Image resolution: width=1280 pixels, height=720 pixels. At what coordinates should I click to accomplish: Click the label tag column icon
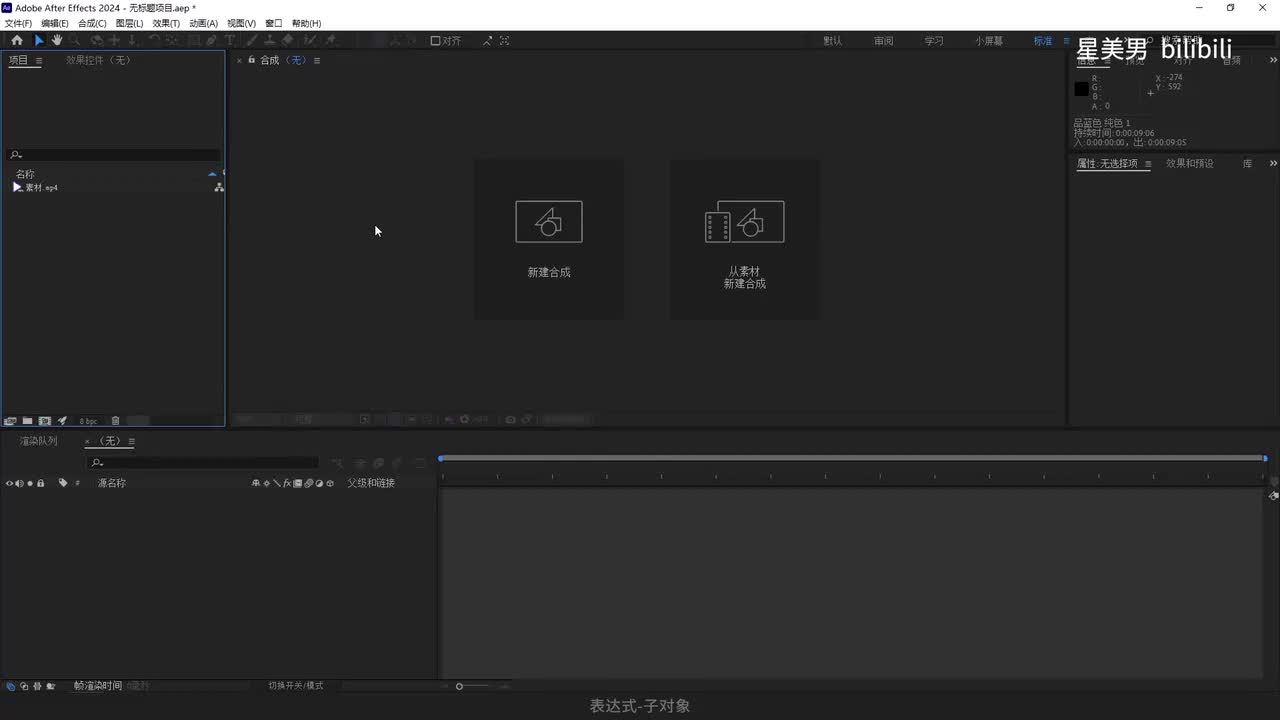pyautogui.click(x=63, y=483)
